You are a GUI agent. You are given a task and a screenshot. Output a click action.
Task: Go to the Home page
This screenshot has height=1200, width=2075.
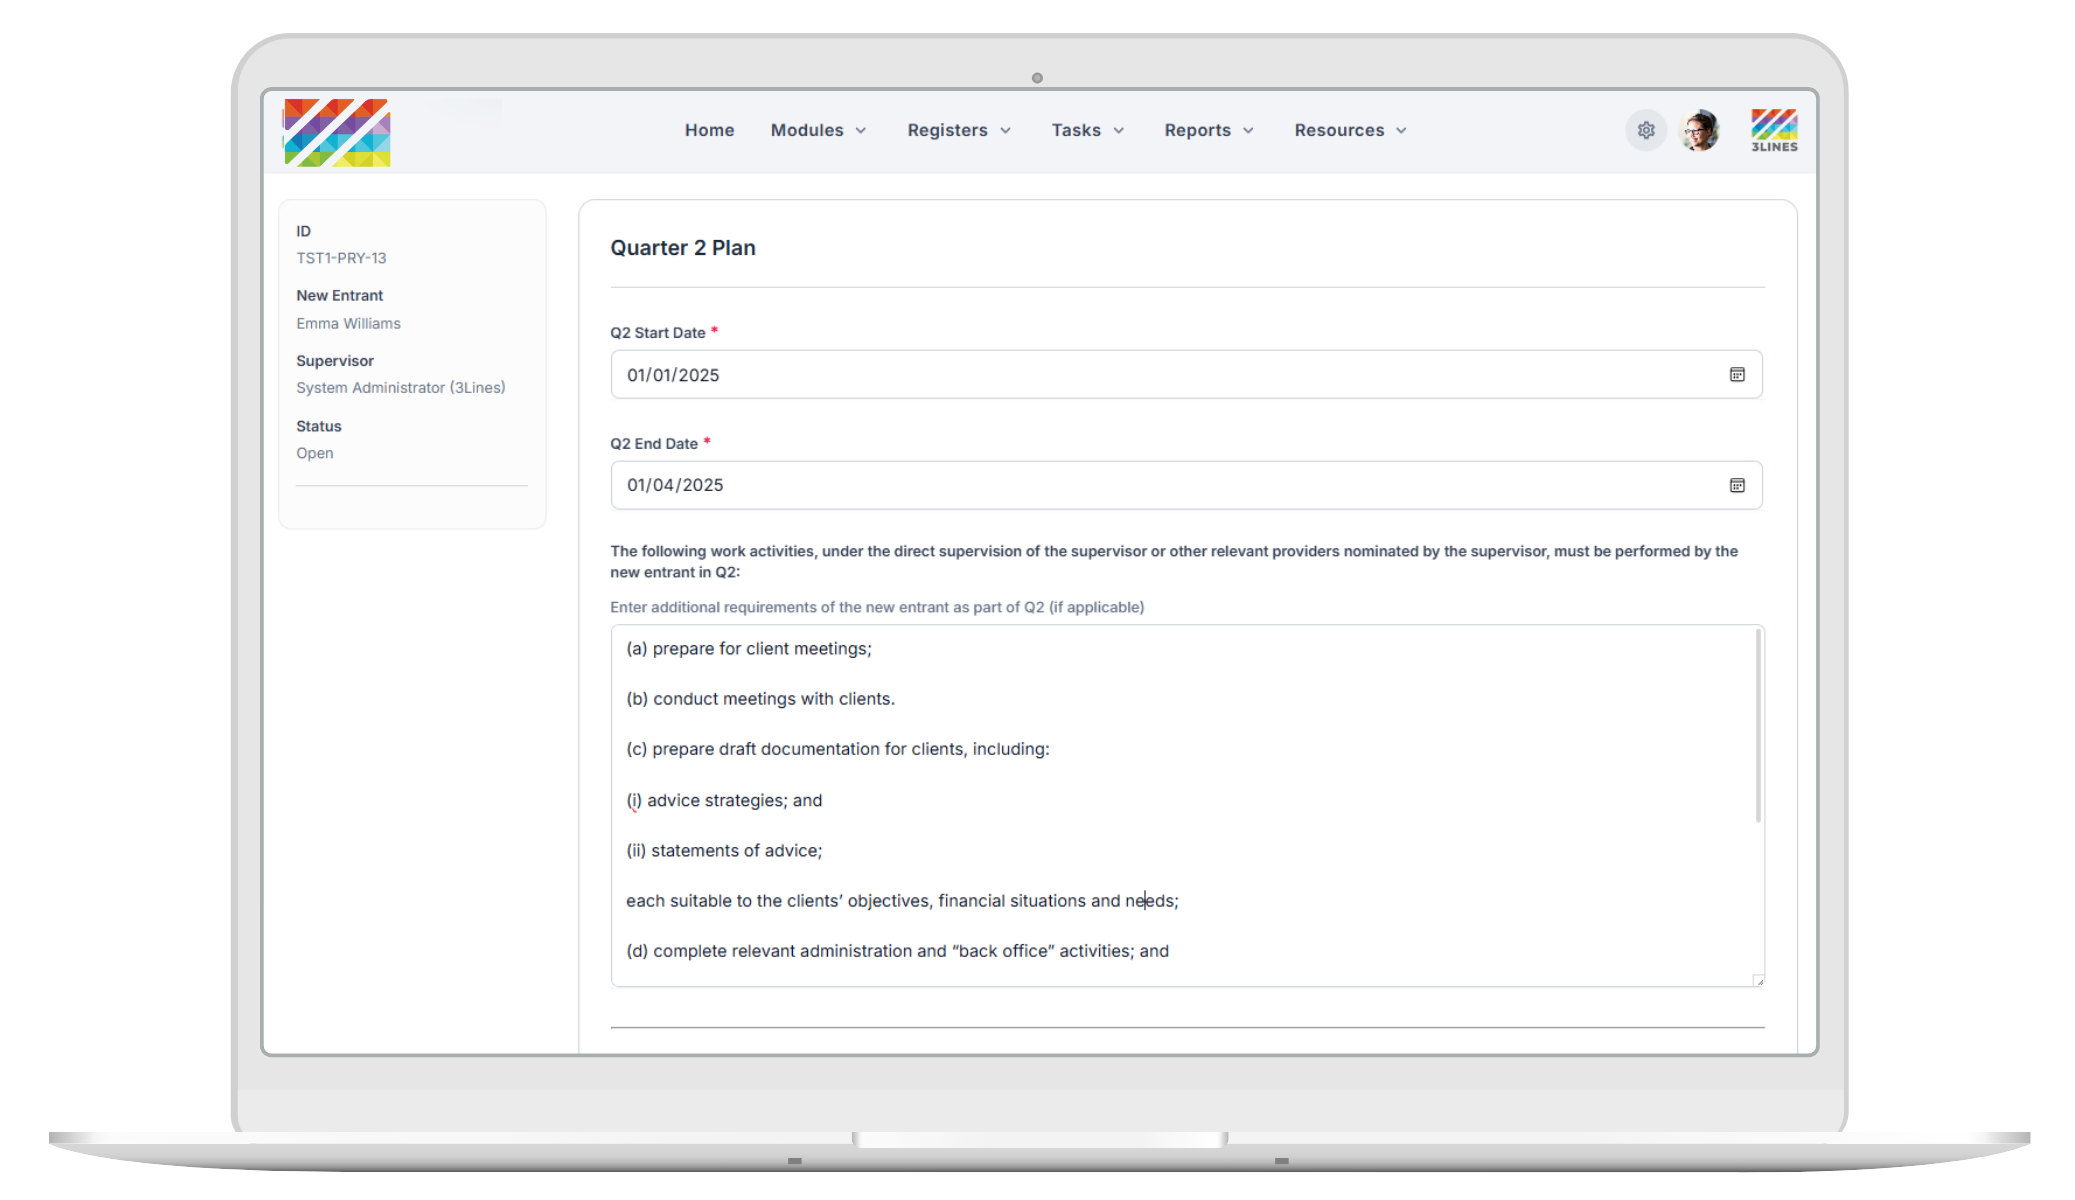[709, 130]
